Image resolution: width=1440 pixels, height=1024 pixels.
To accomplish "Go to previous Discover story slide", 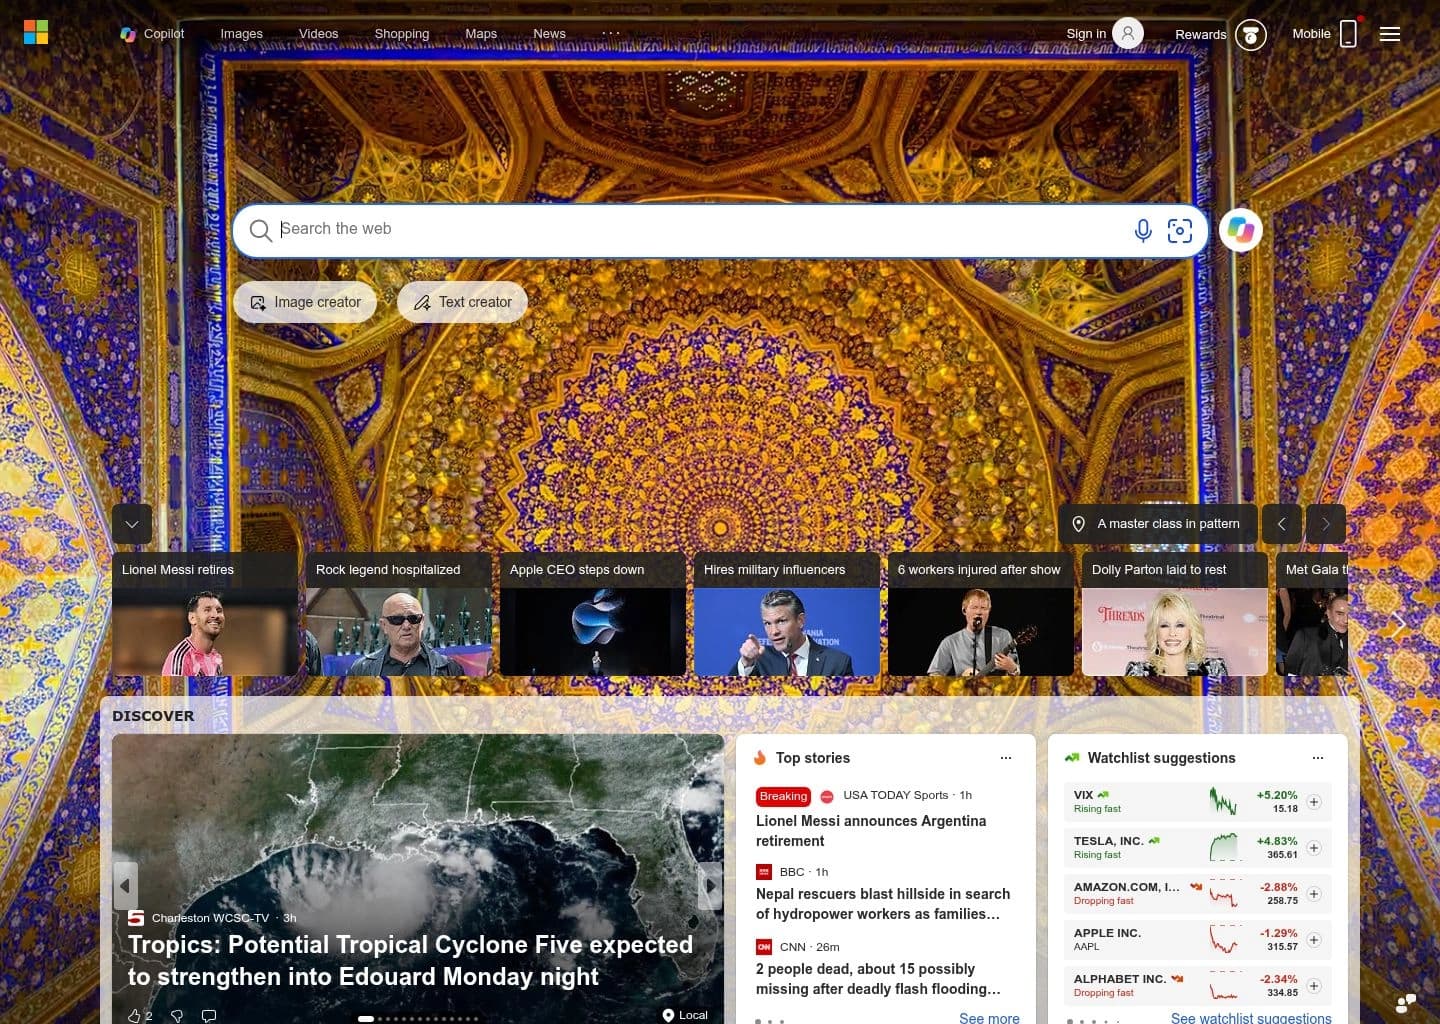I will (125, 886).
